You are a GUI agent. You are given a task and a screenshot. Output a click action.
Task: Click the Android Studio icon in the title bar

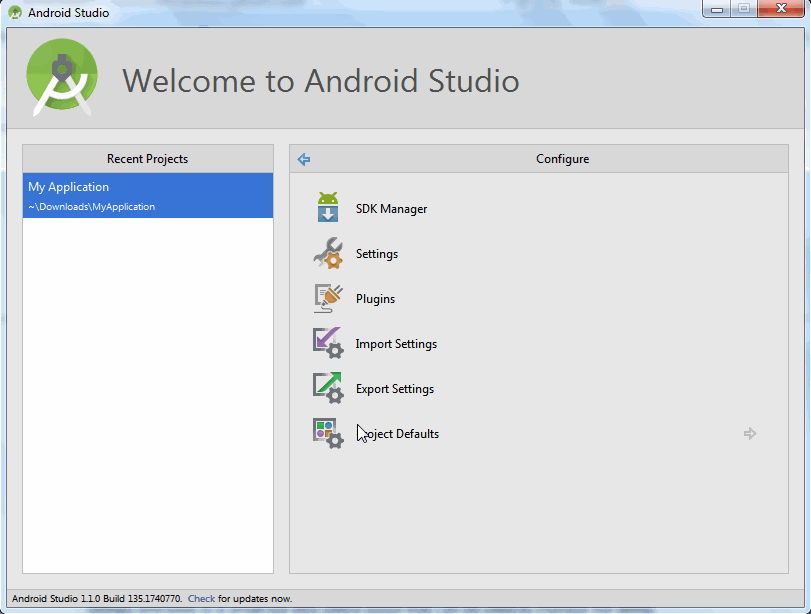(x=14, y=11)
